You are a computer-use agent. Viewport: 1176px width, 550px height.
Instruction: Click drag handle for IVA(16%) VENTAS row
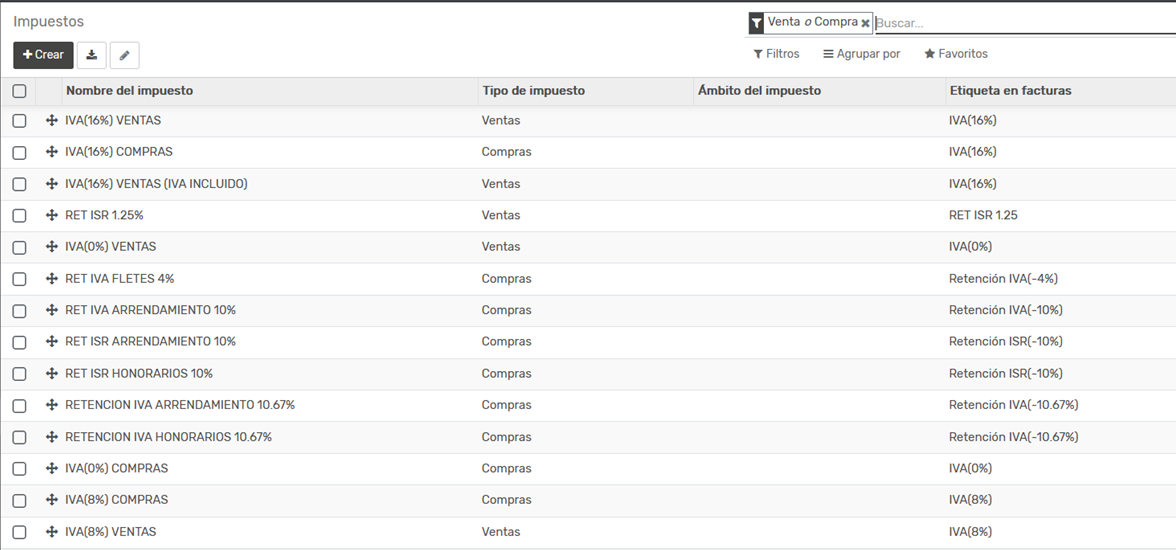point(52,121)
